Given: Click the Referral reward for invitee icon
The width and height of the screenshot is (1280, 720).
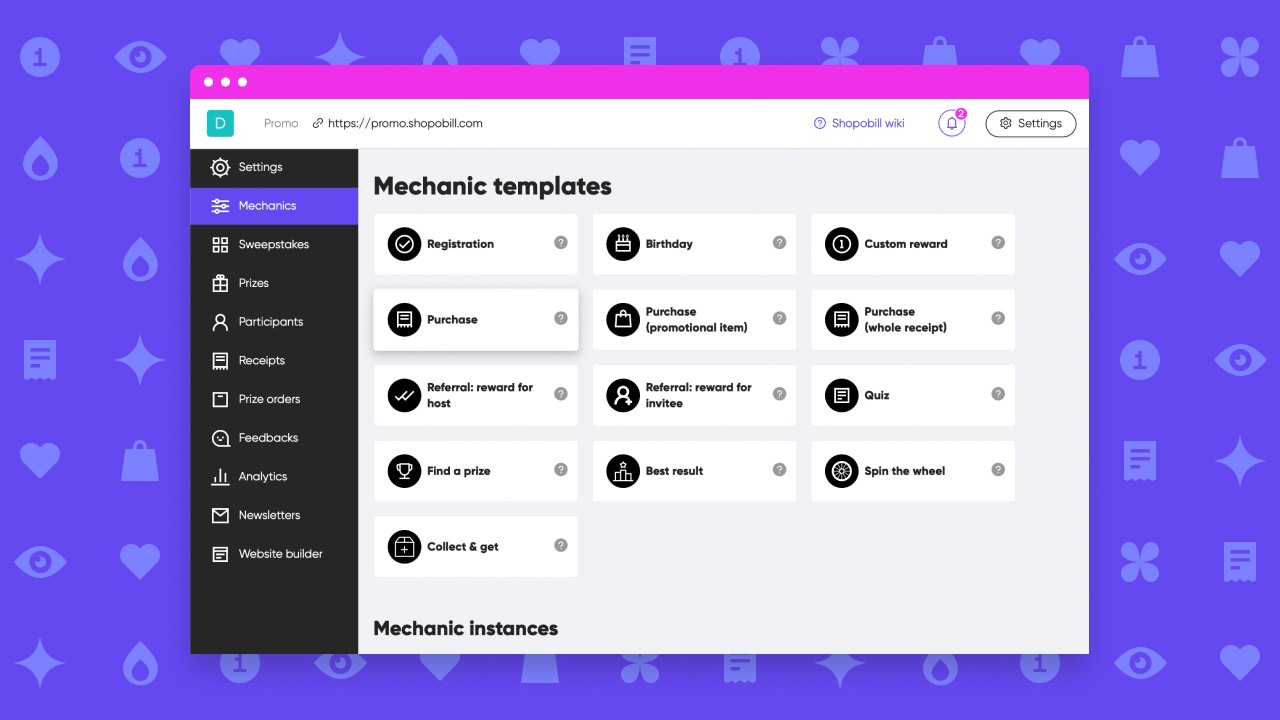Looking at the screenshot, I should tap(623, 396).
